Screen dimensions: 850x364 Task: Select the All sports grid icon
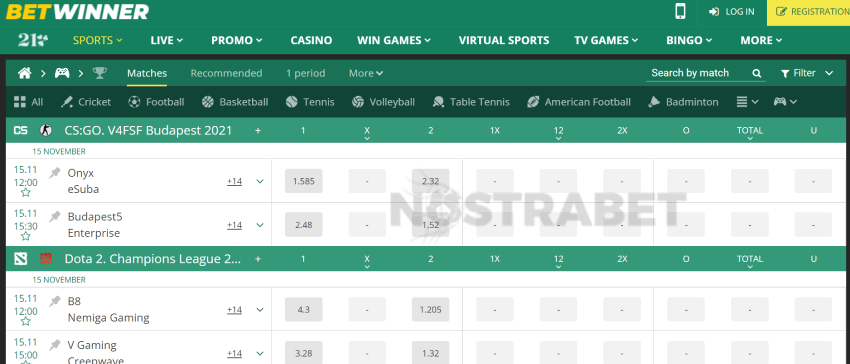click(20, 102)
